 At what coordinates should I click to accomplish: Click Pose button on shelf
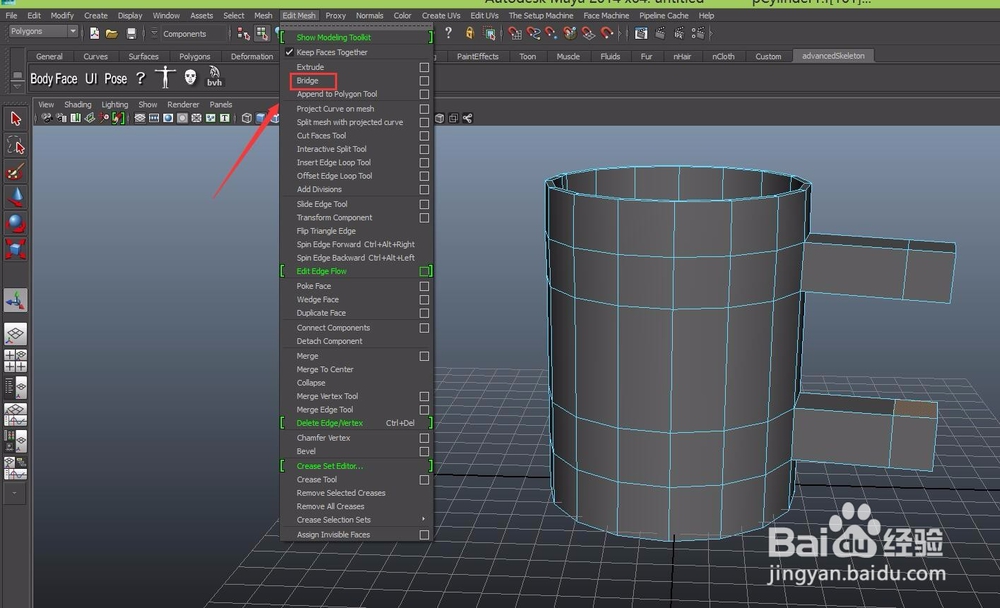pyautogui.click(x=116, y=79)
